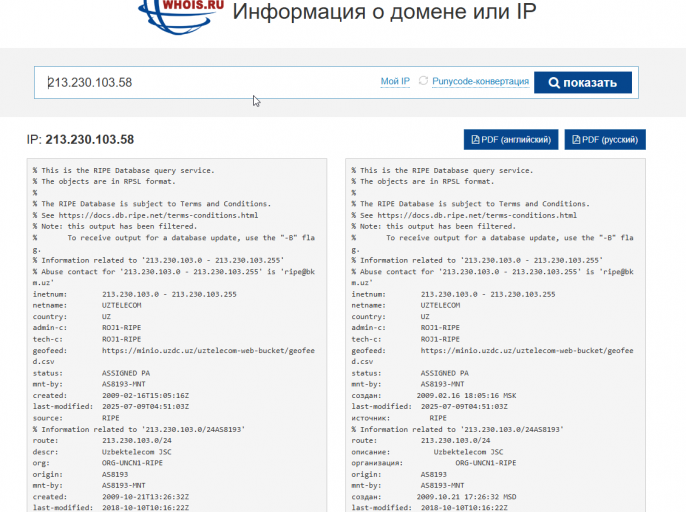Click origin AS8193 in left panel
686x512 pixels.
(x=80, y=474)
